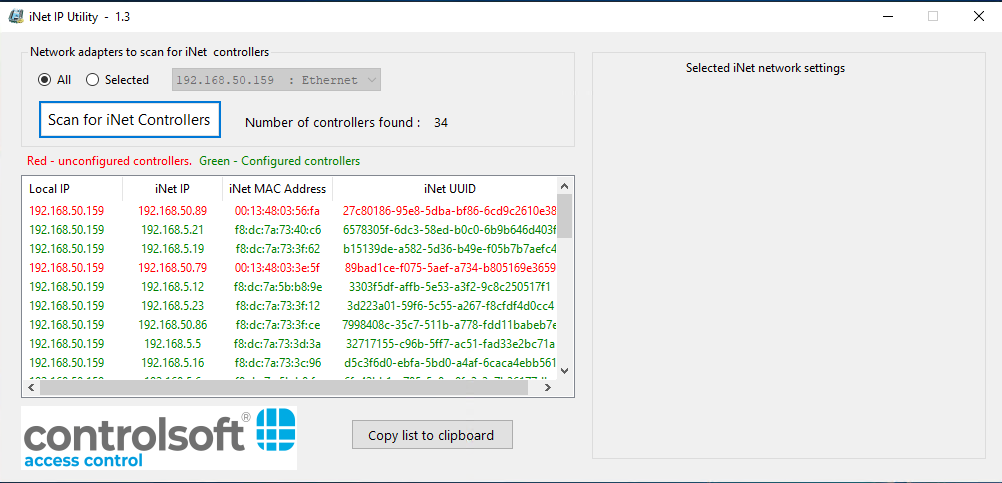Click UUID starting with 7998408c-35c7

tap(450, 325)
